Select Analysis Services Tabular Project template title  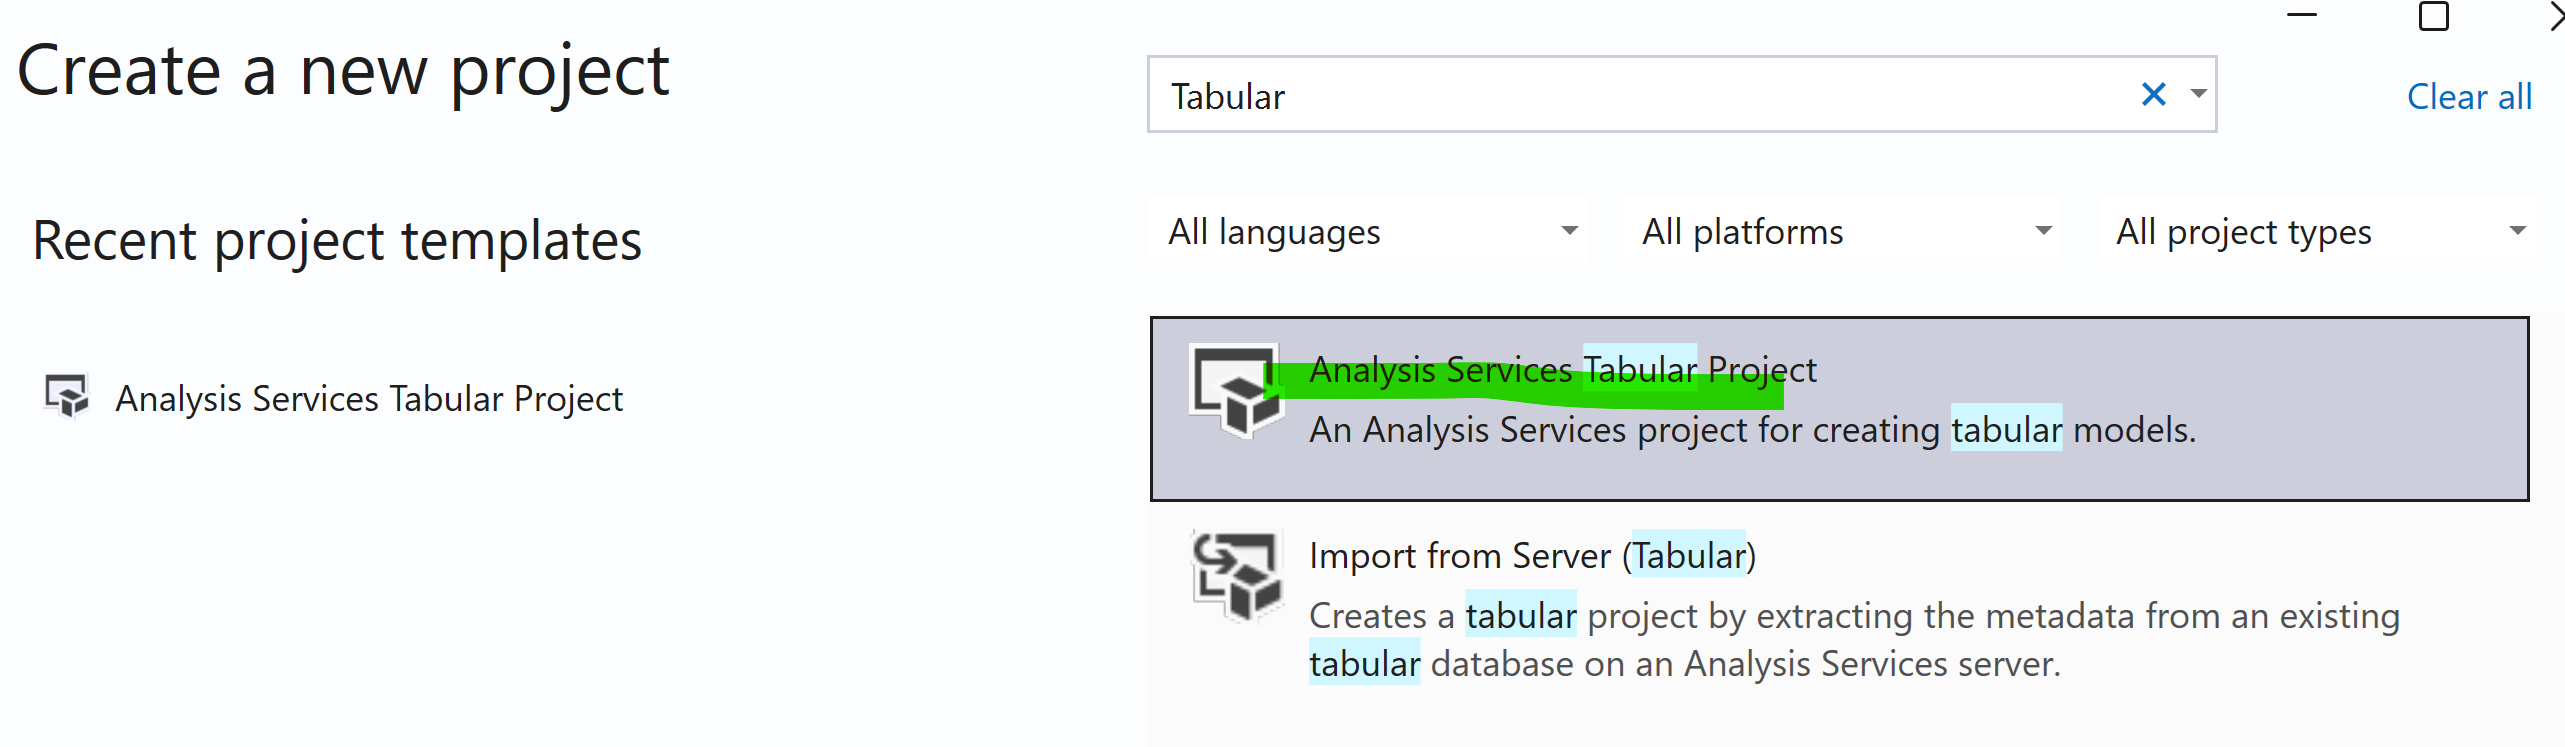(x=1562, y=370)
